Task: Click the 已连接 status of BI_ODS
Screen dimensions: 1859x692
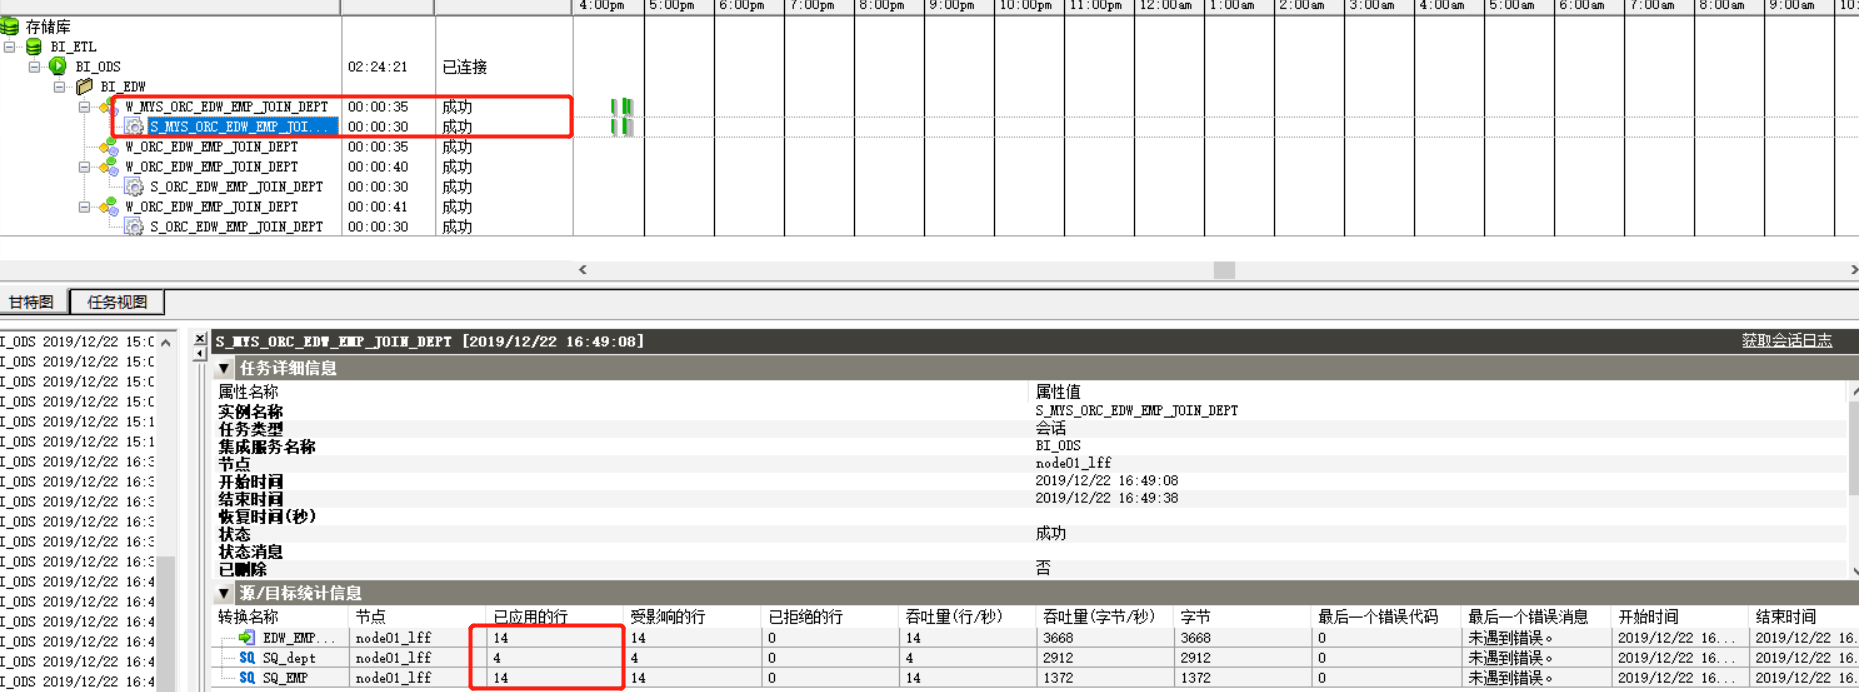Action: [465, 67]
